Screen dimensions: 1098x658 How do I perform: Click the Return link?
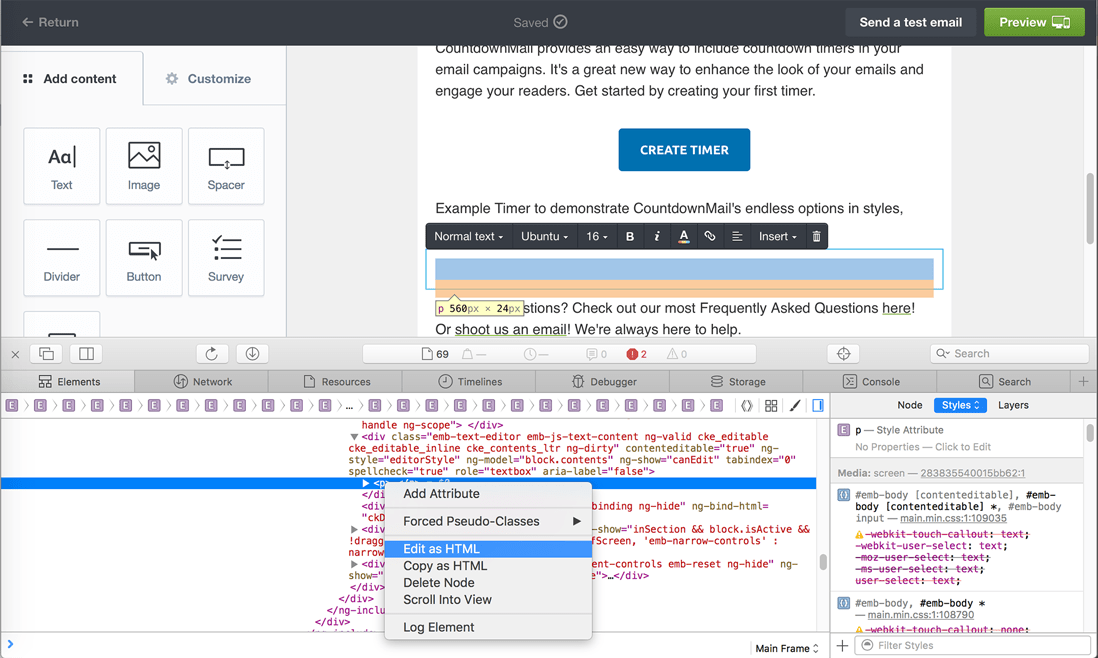click(50, 22)
